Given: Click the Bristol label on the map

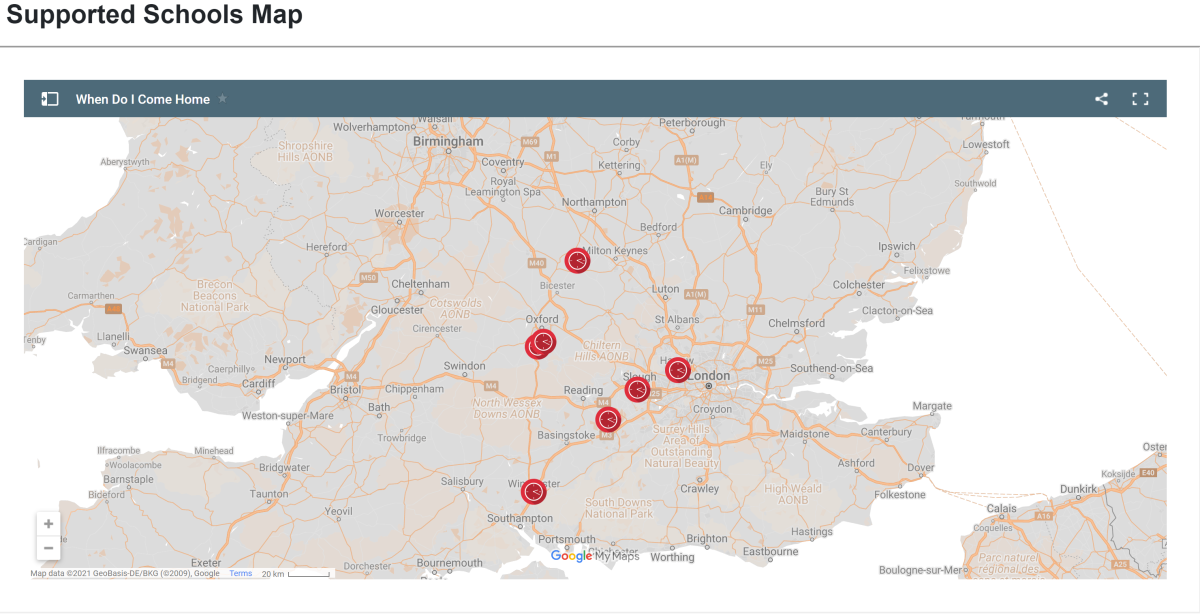Looking at the screenshot, I should point(345,389).
